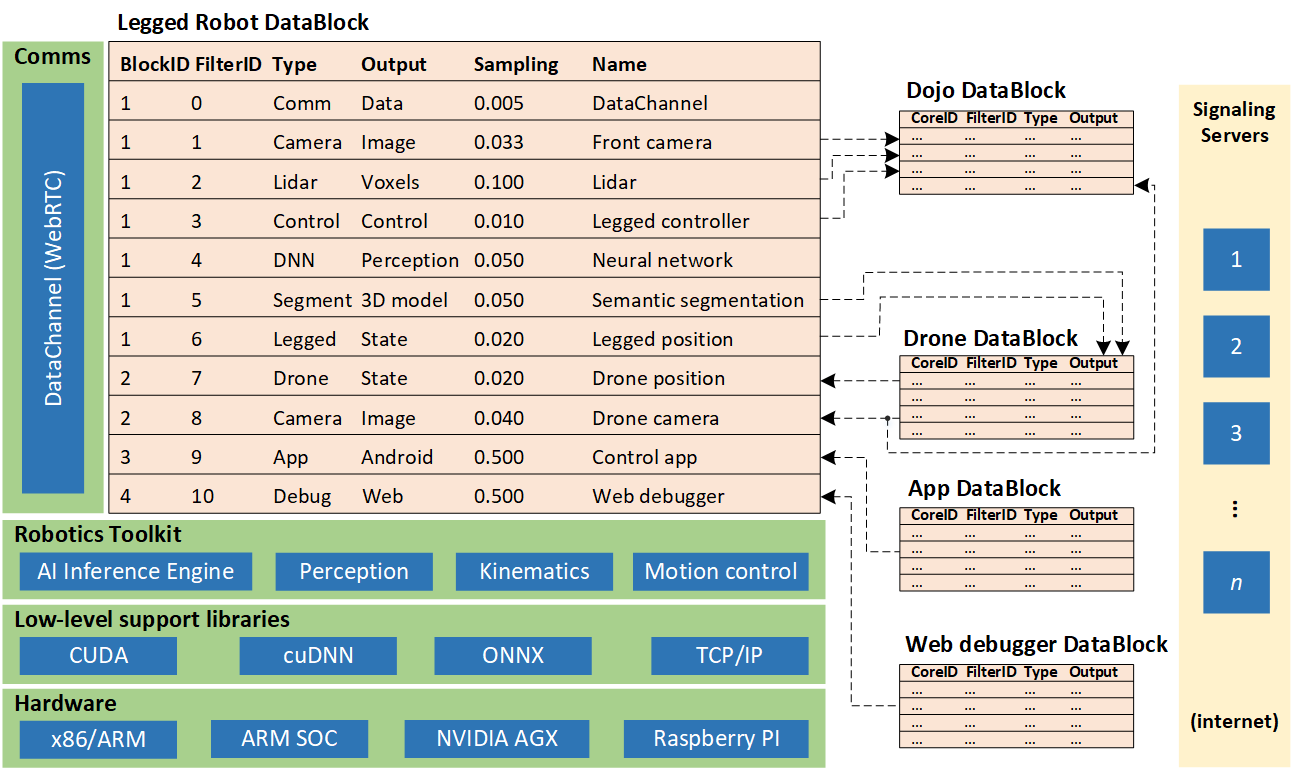The height and width of the screenshot is (768, 1293).
Task: Select the ARM SOC hardware block
Action: tap(289, 740)
